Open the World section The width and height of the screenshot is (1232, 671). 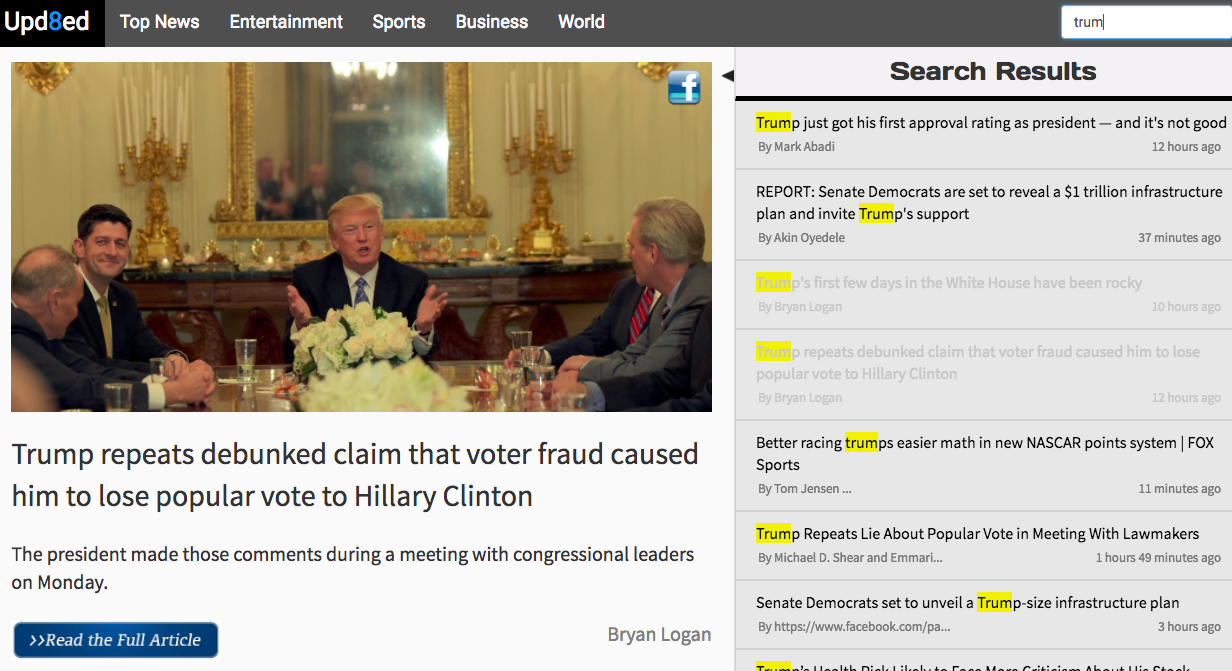tap(581, 22)
